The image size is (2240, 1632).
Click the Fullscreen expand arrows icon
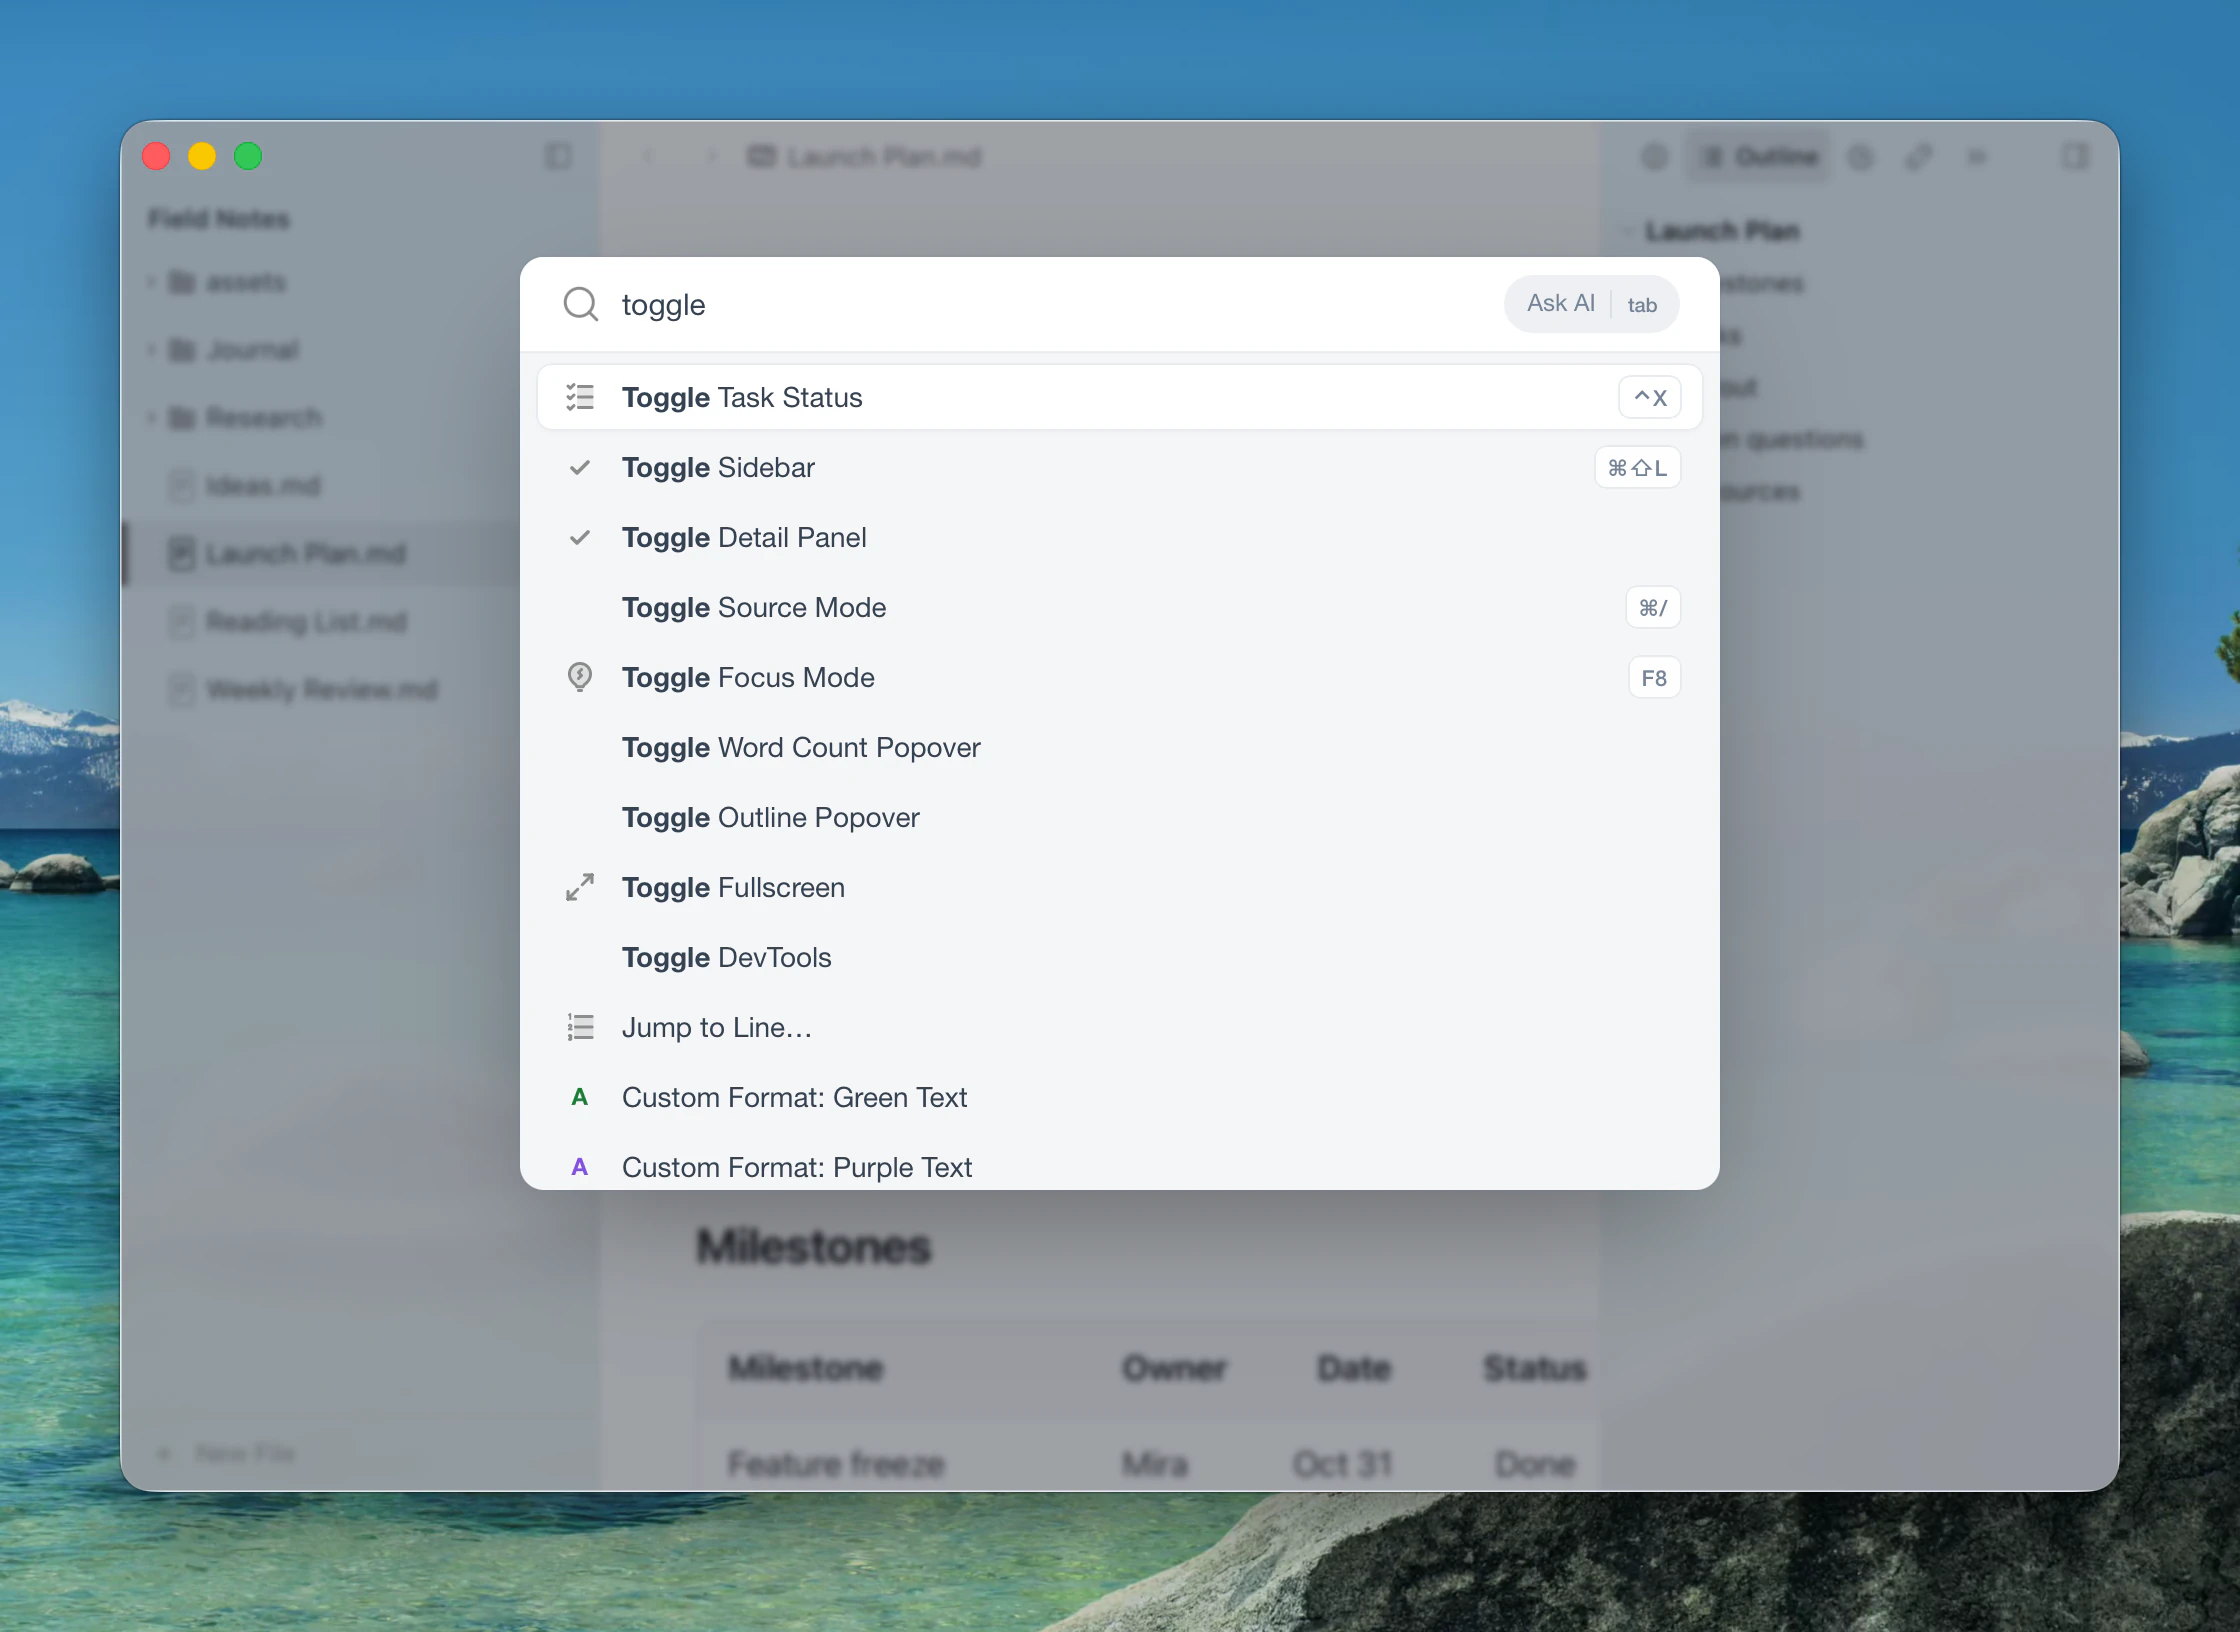[x=580, y=887]
